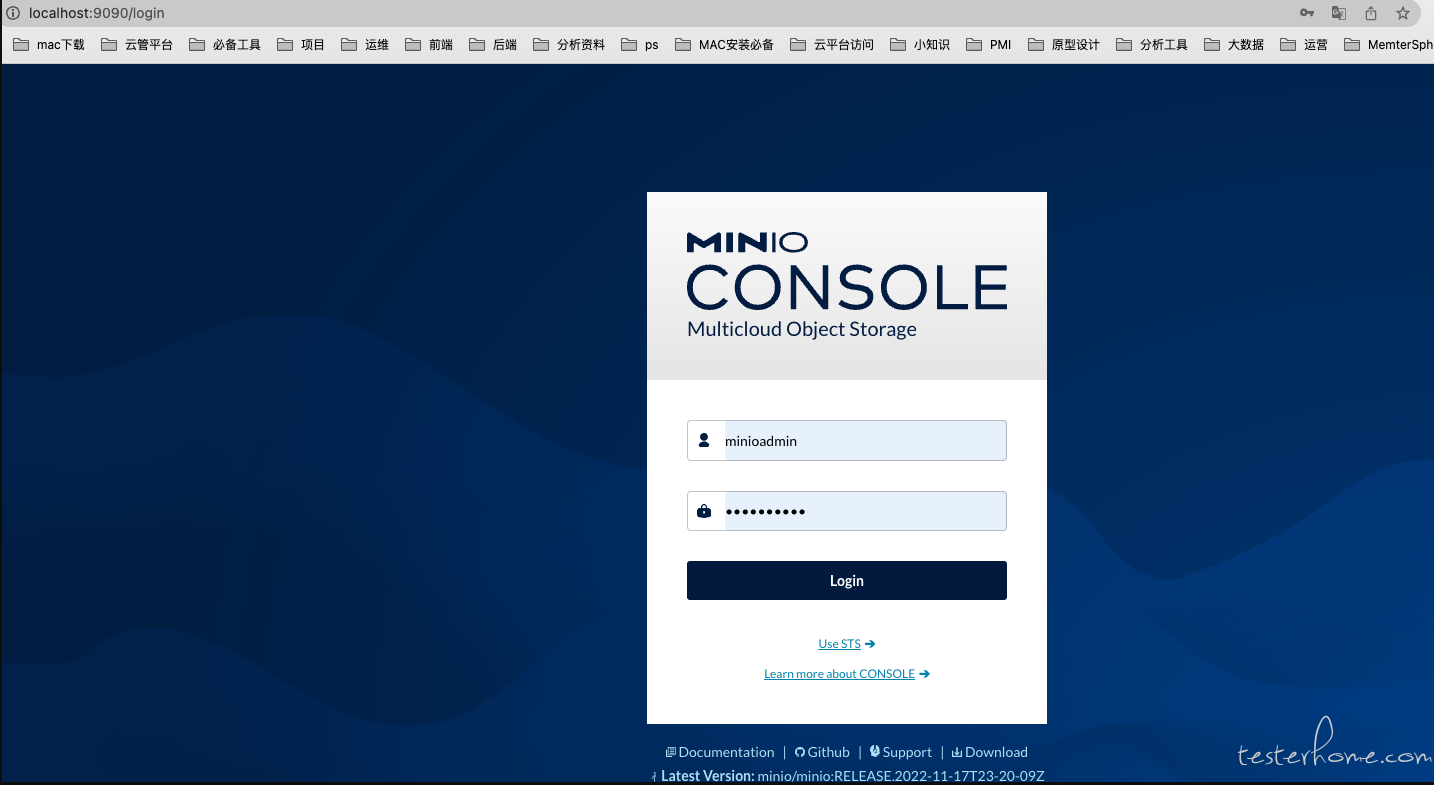Click the share icon in address bar

(x=1371, y=13)
